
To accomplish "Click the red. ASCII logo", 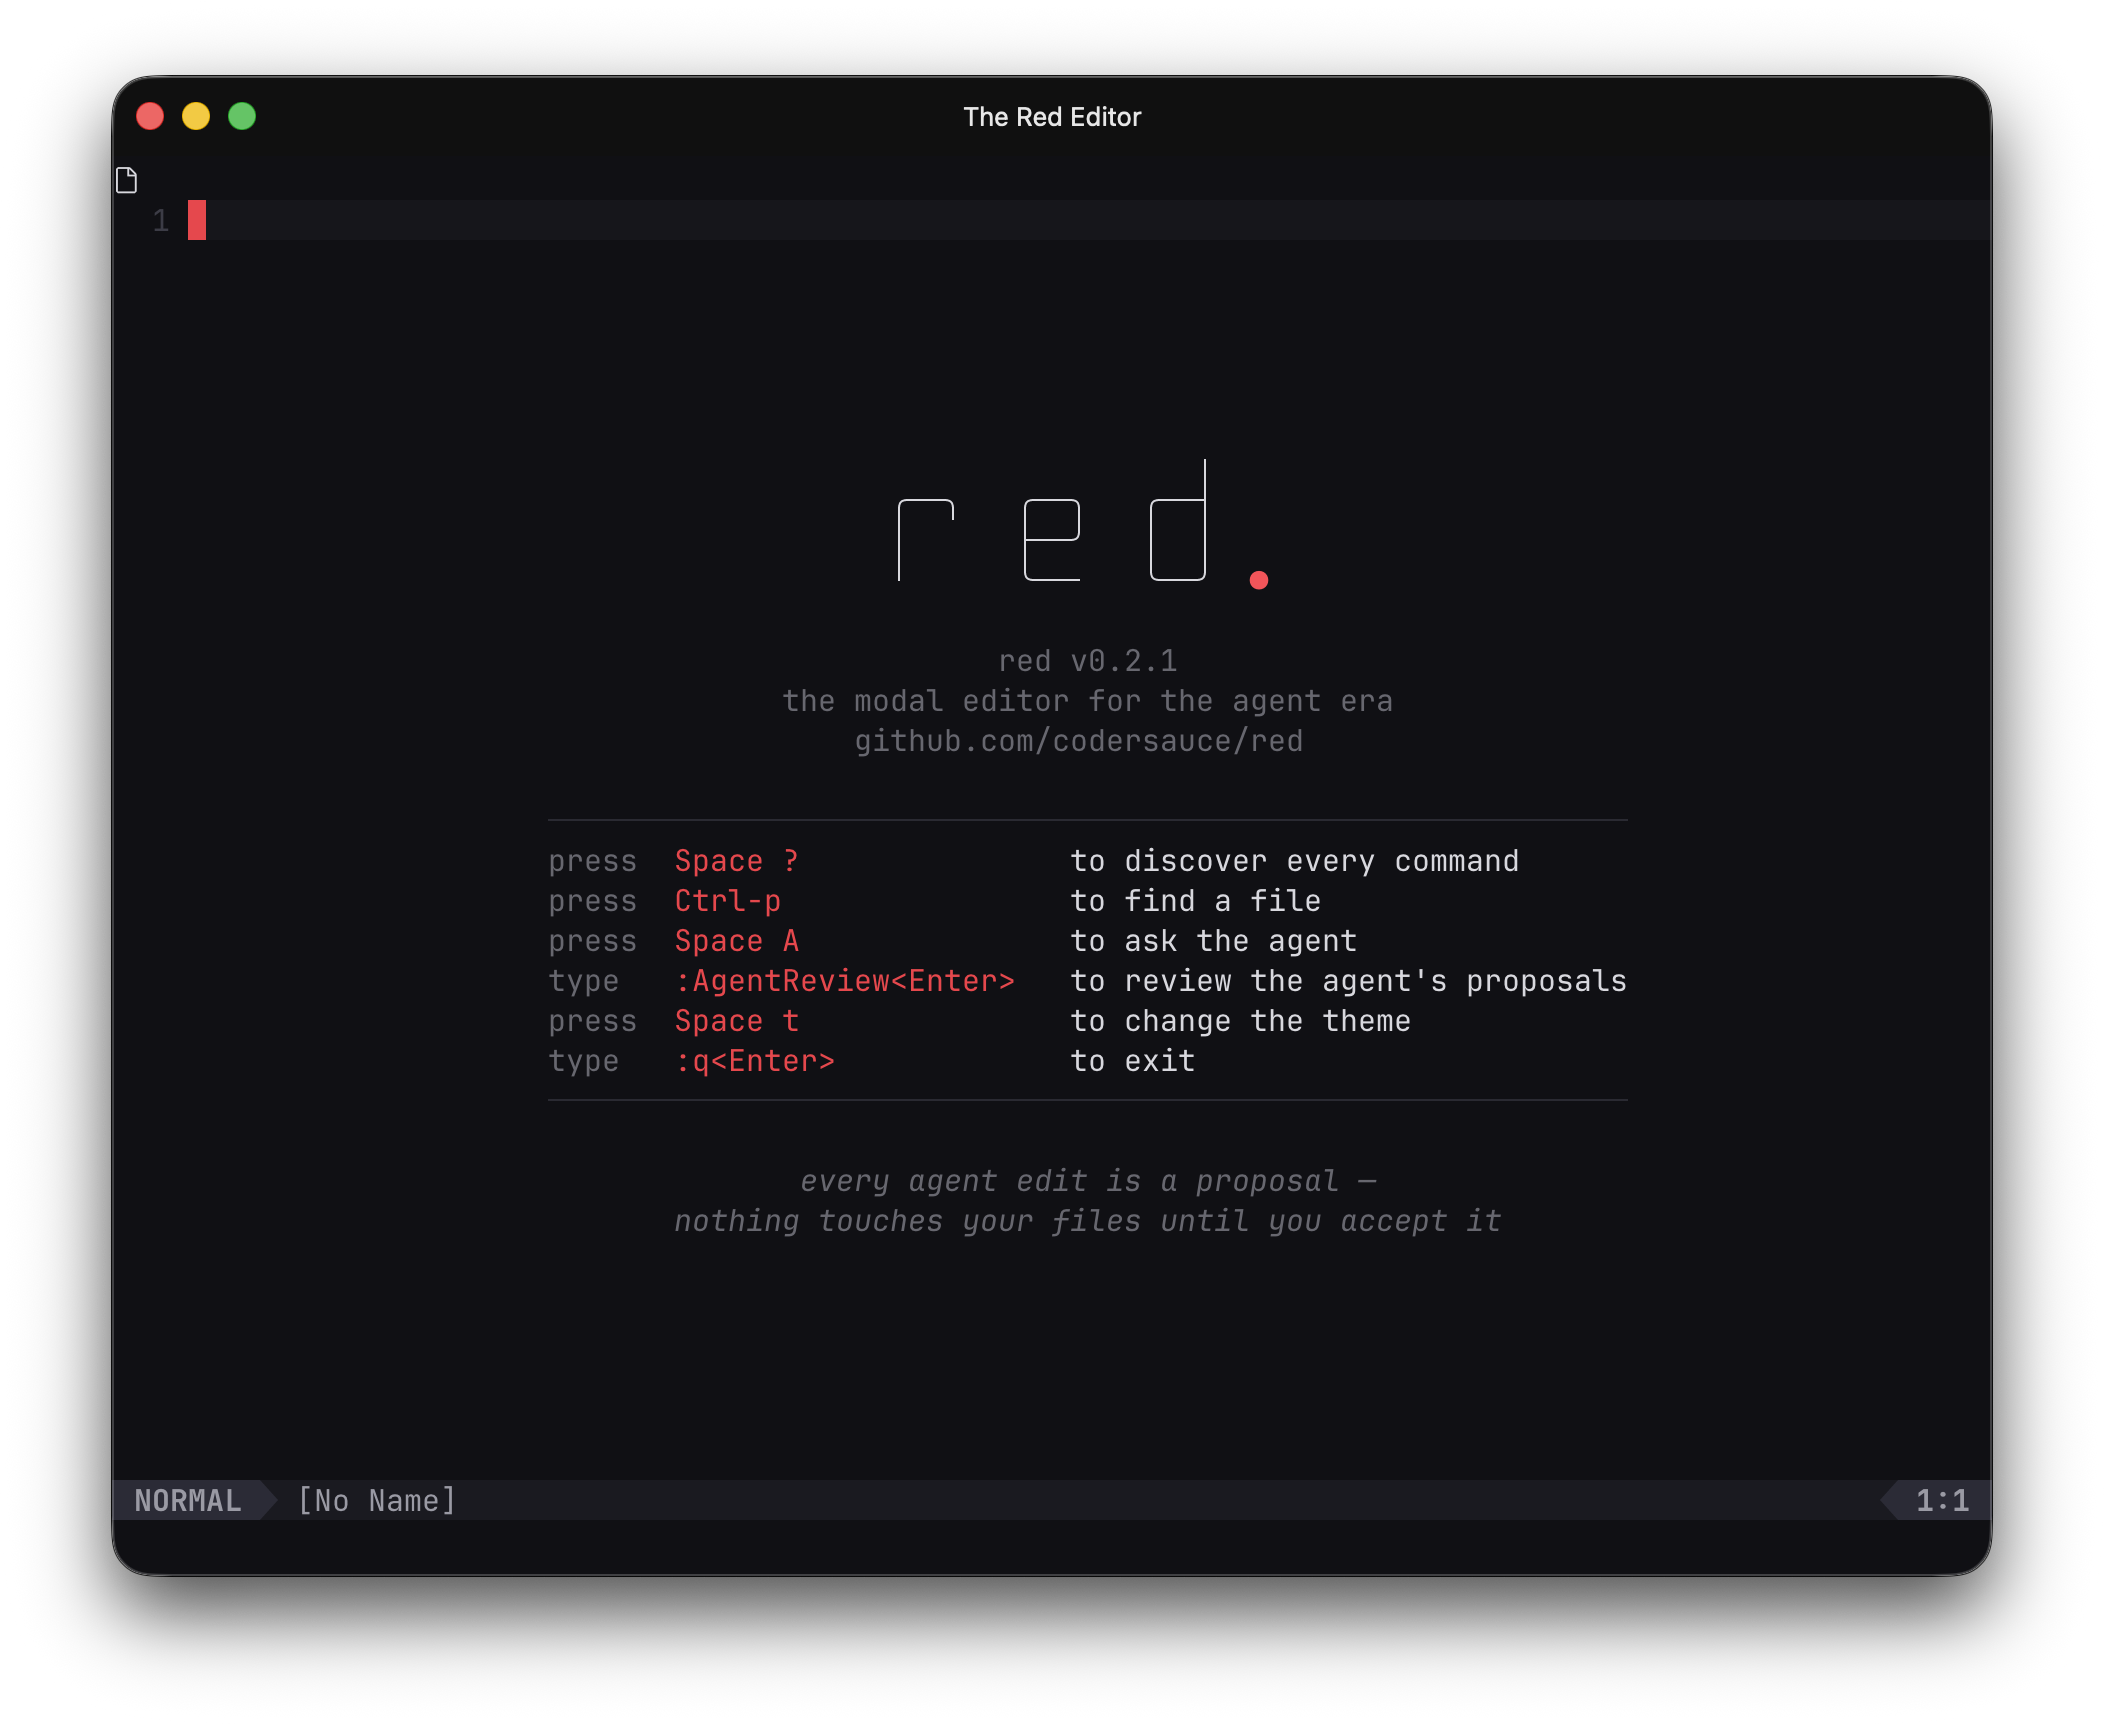I will [1084, 525].
